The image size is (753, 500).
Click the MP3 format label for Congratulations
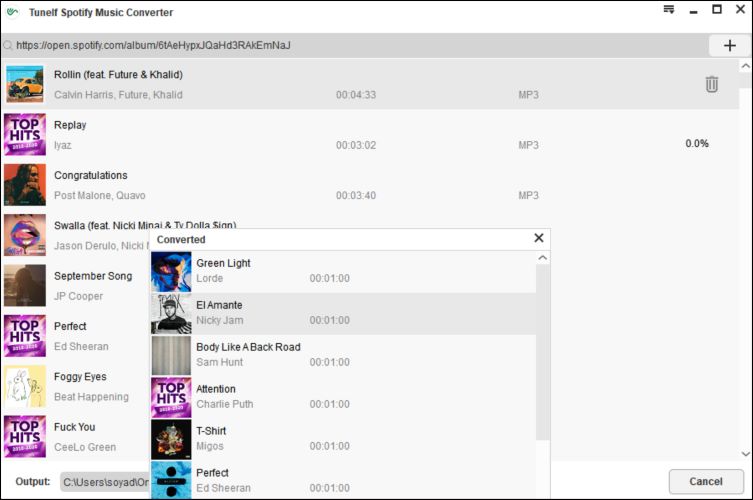click(x=528, y=195)
